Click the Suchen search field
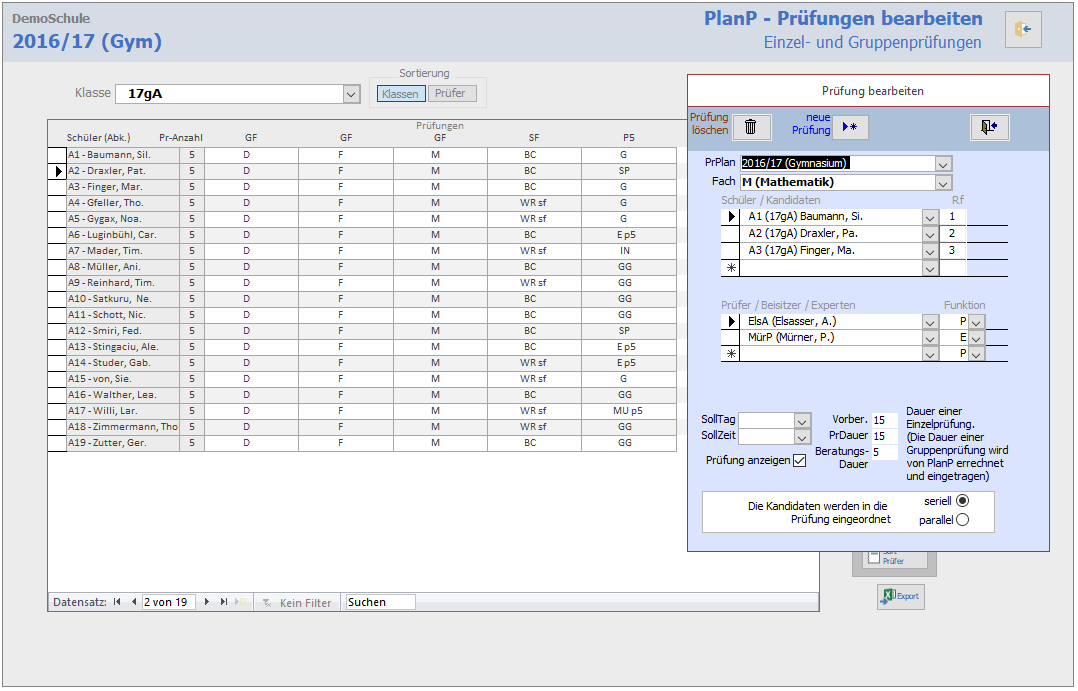The height and width of the screenshot is (691, 1078). click(380, 602)
